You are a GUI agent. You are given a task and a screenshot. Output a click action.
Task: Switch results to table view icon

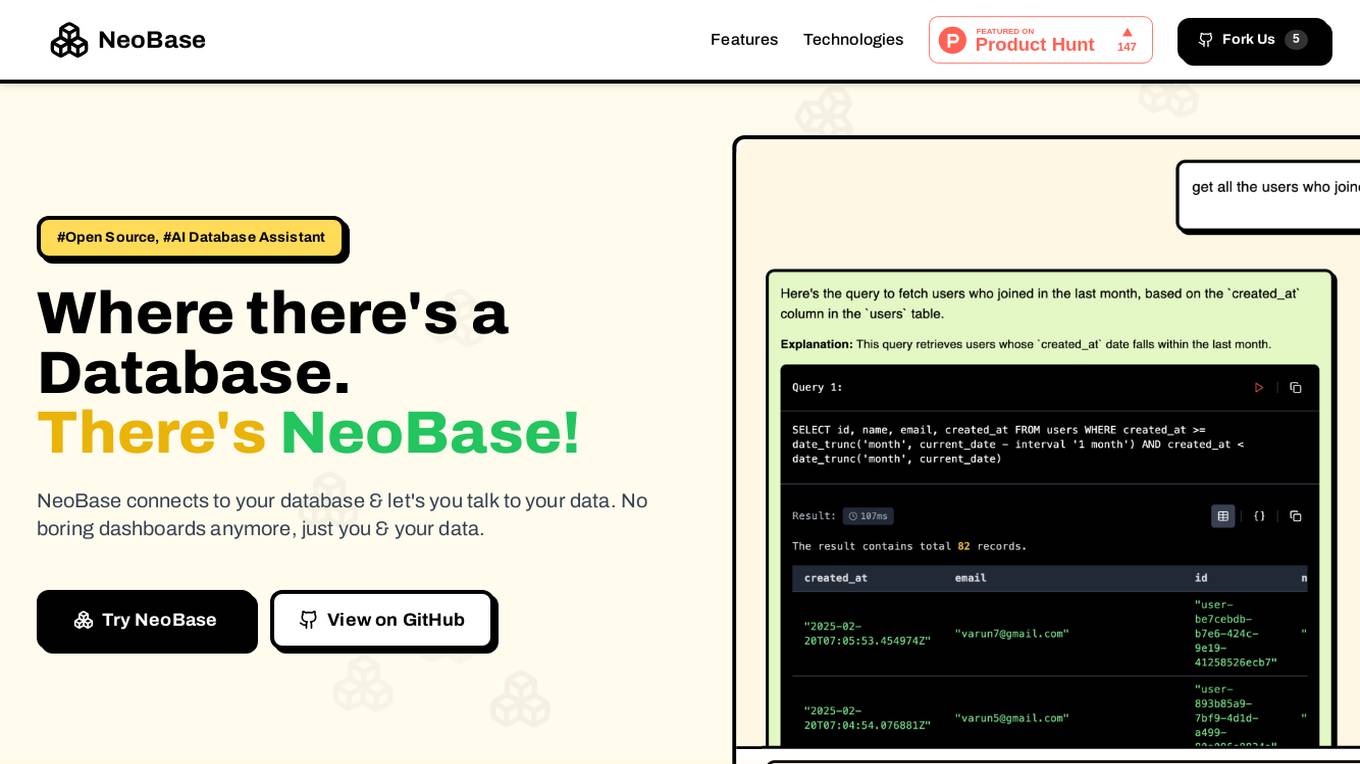1223,516
